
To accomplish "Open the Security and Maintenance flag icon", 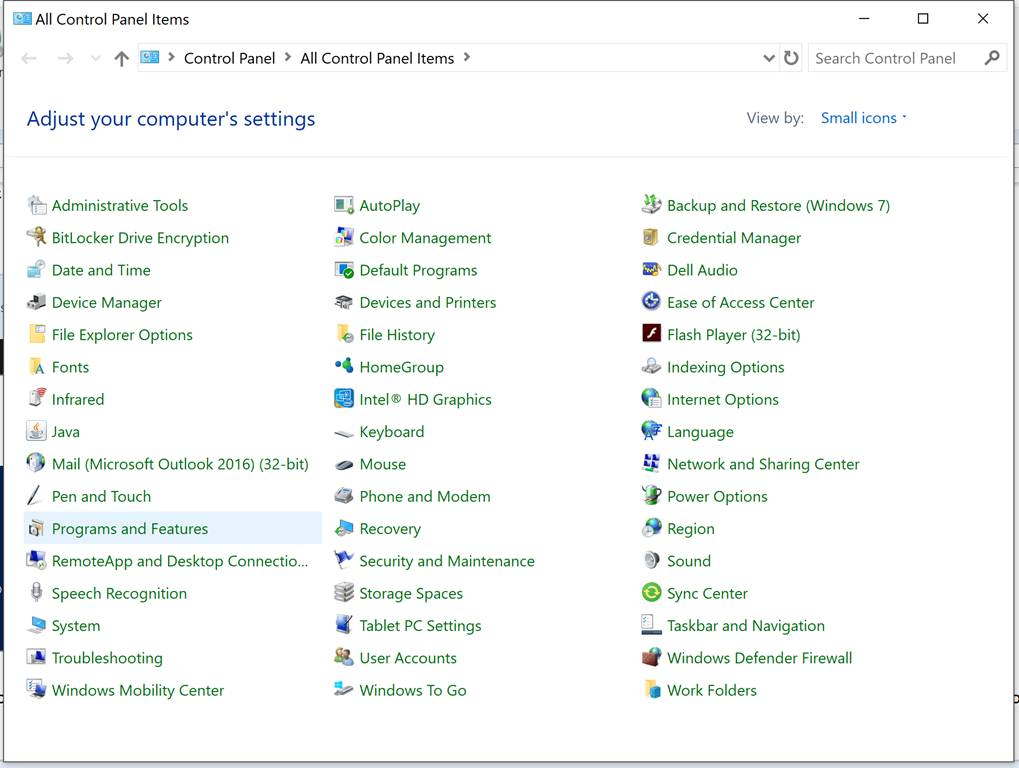I will (344, 560).
